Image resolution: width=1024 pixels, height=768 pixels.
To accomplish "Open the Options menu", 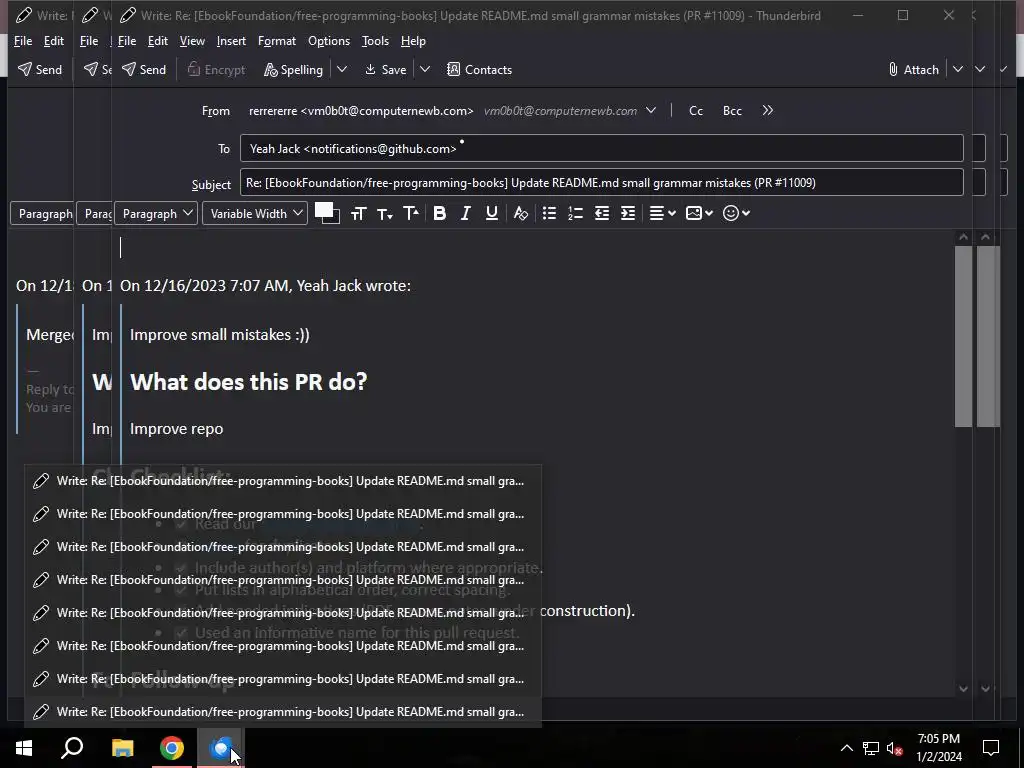I will point(328,40).
